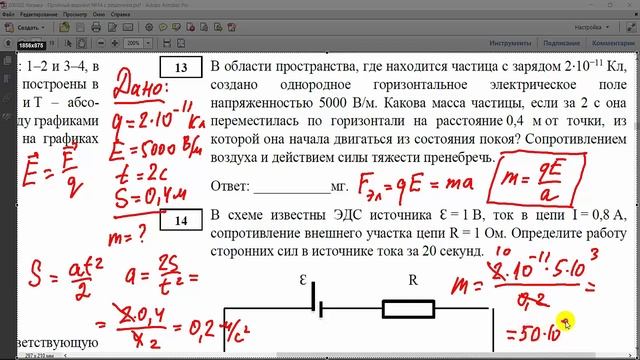Open the Справка menu
This screenshot has height=360, width=640.
pyautogui.click(x=120, y=14)
